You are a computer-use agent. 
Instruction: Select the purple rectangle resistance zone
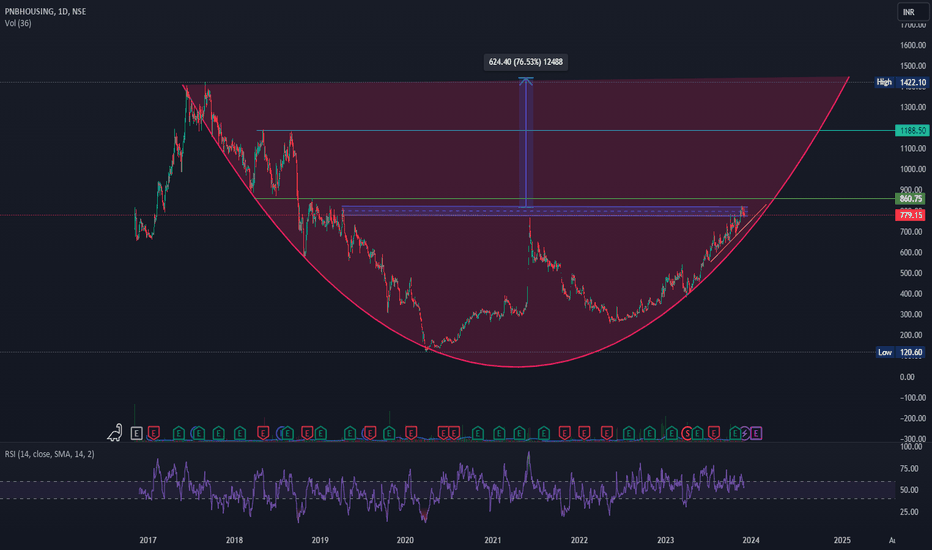[x=544, y=210]
